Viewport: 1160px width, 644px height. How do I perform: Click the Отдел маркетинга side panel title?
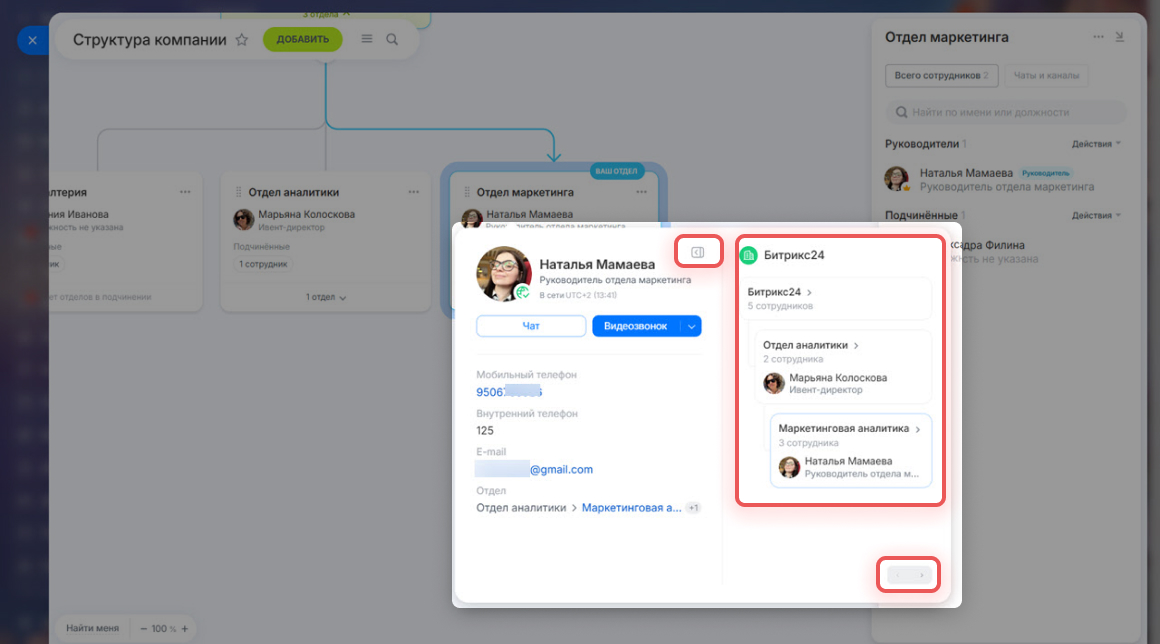[947, 37]
